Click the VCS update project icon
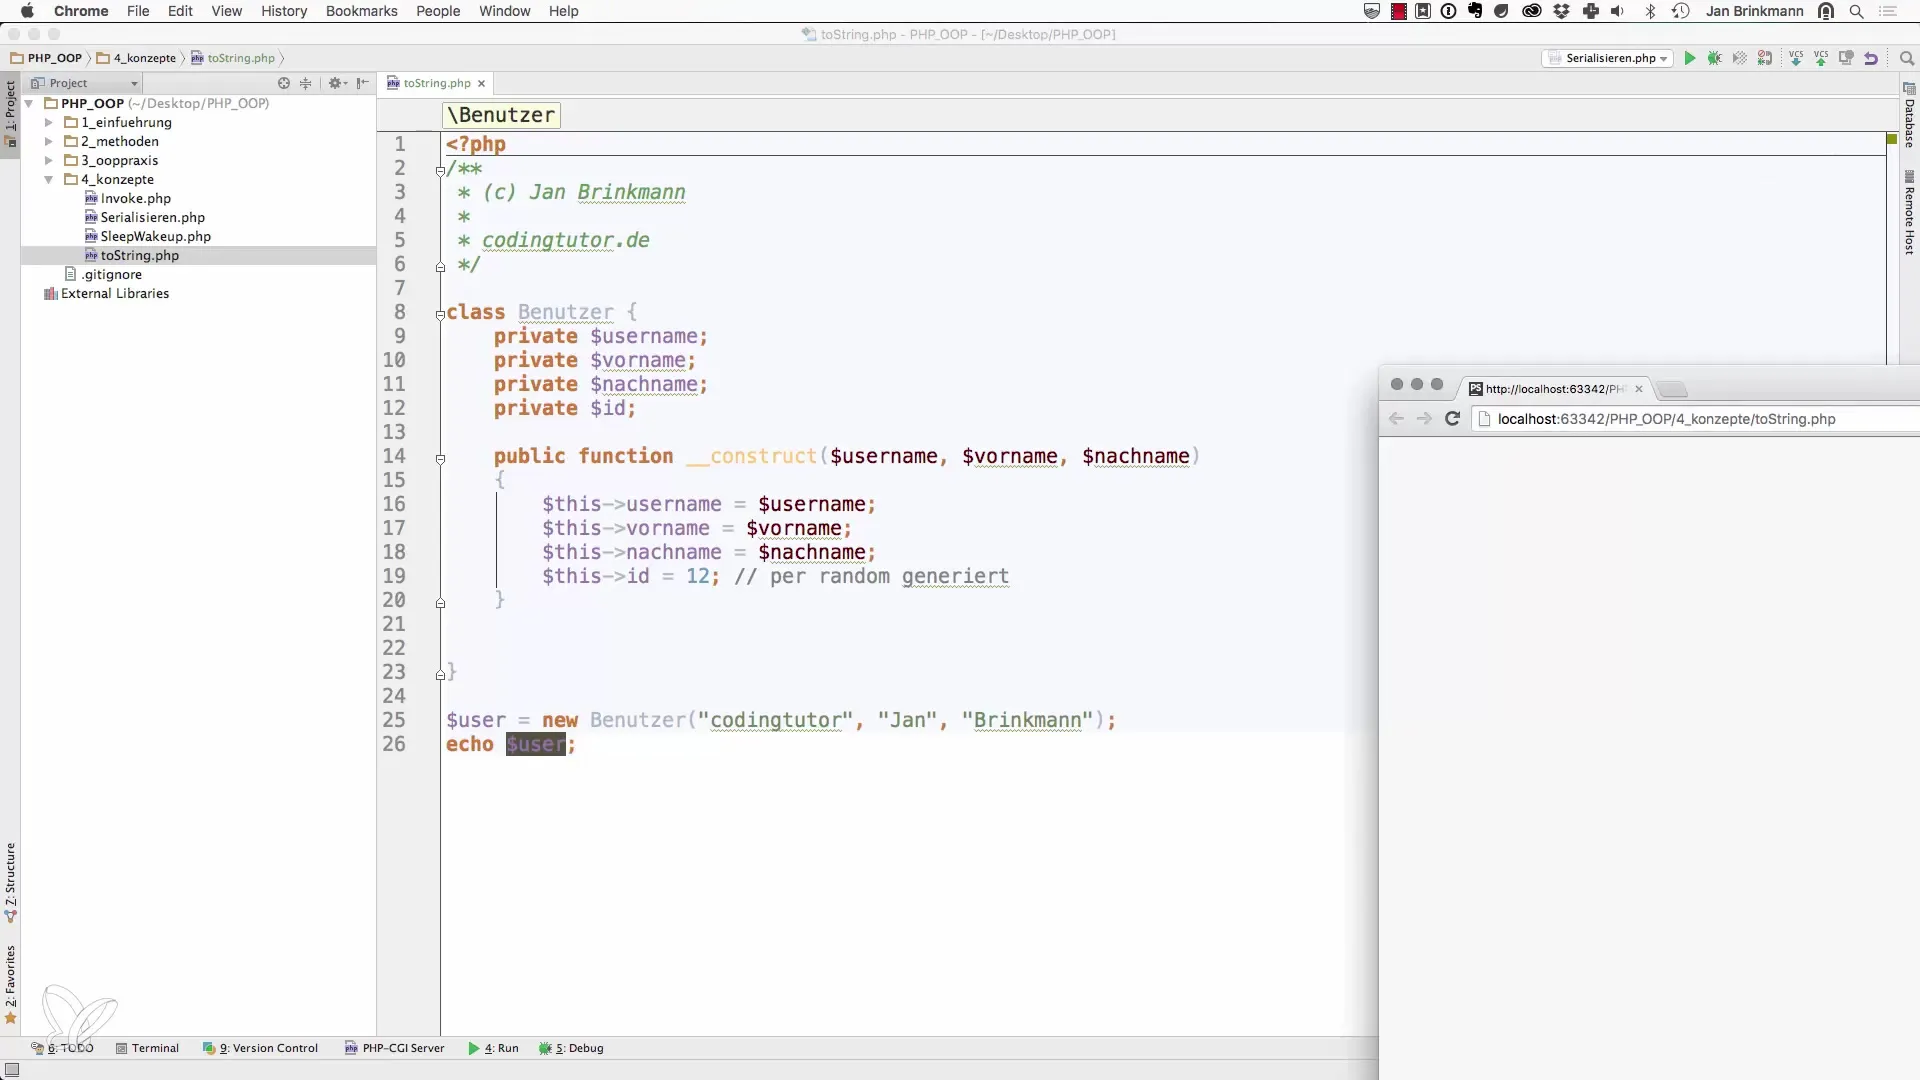 [1796, 58]
